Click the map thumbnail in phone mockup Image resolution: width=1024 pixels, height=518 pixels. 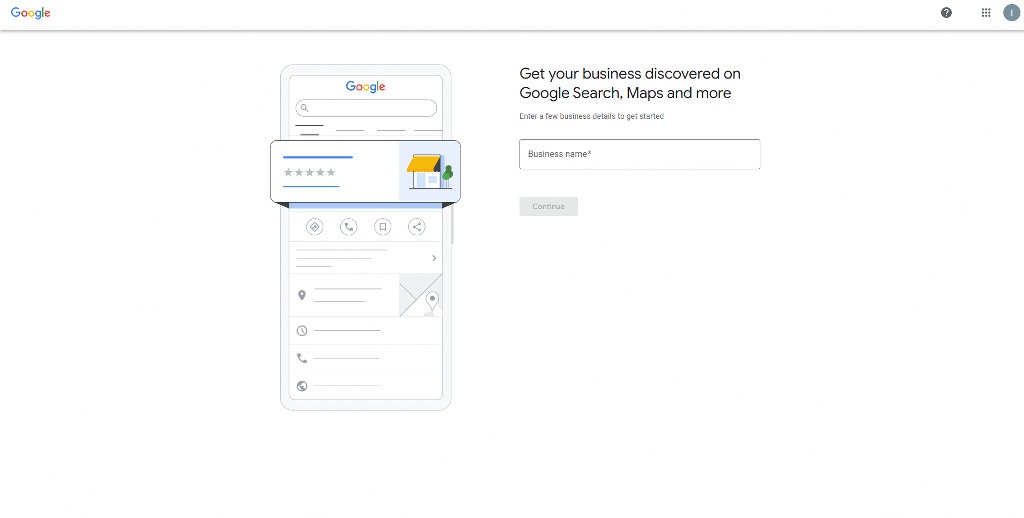click(x=421, y=295)
